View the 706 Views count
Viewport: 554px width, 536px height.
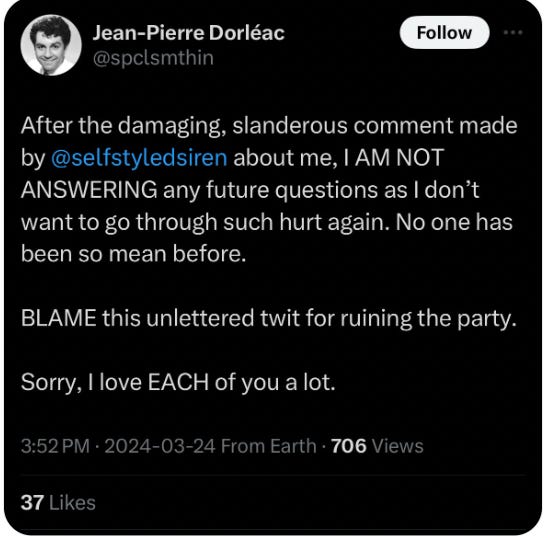pyautogui.click(x=377, y=446)
